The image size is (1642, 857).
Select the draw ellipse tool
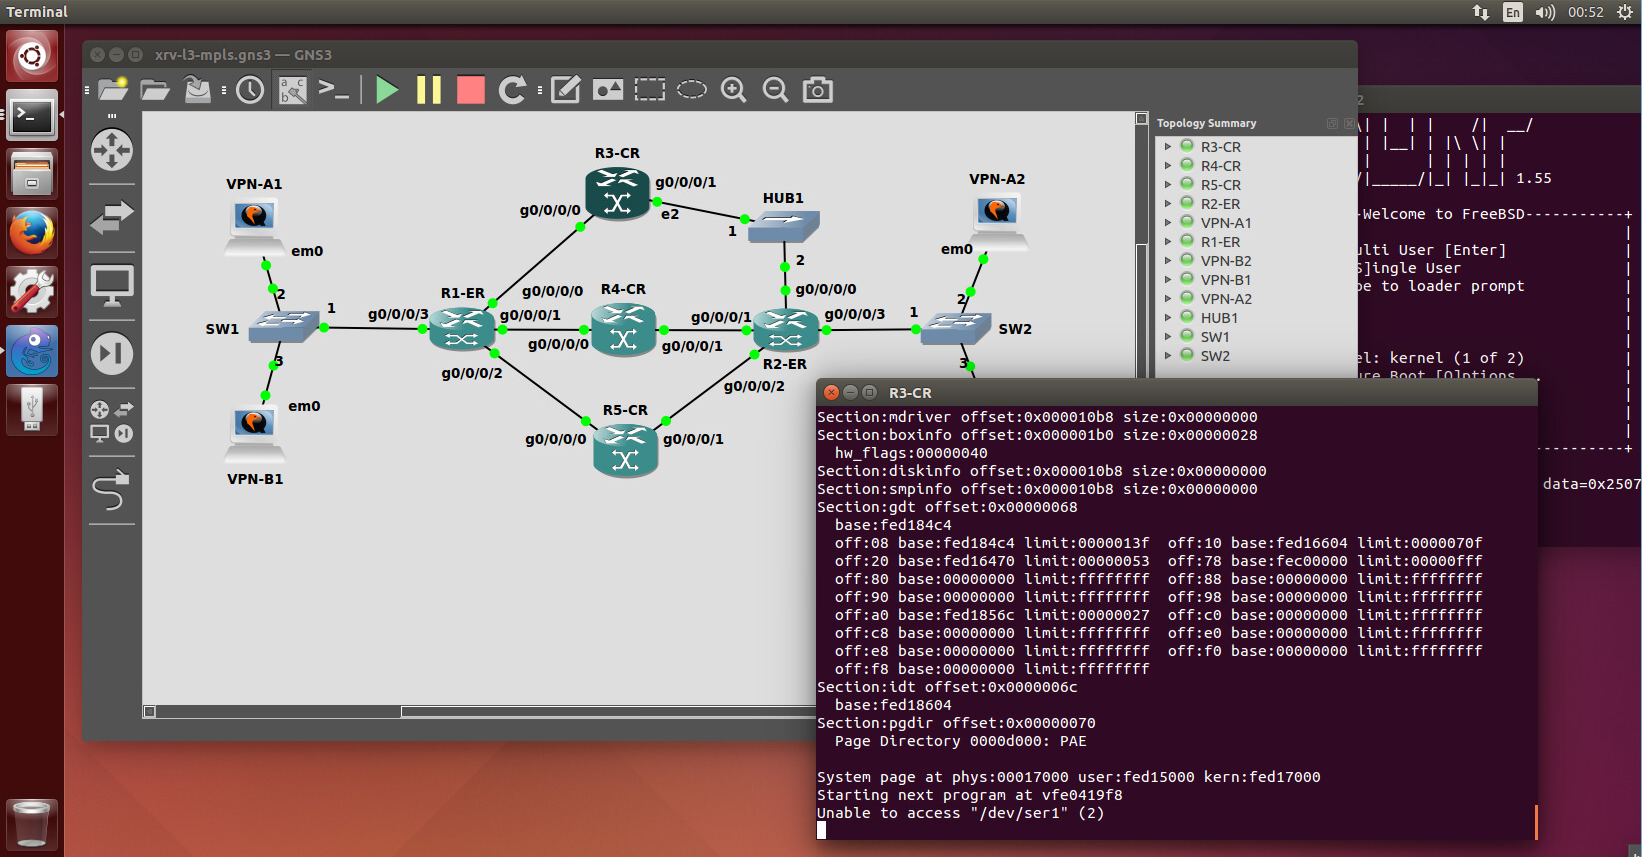pos(692,90)
